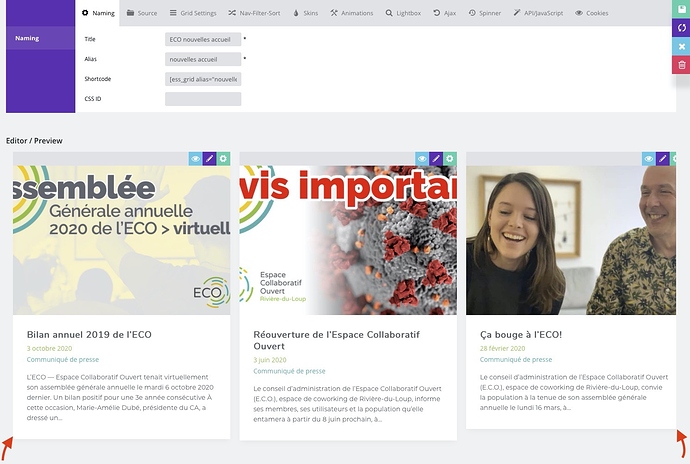Screen dimensions: 690x464
Task: Open the Nav-Filter-Sort tab
Action: pyautogui.click(x=254, y=13)
